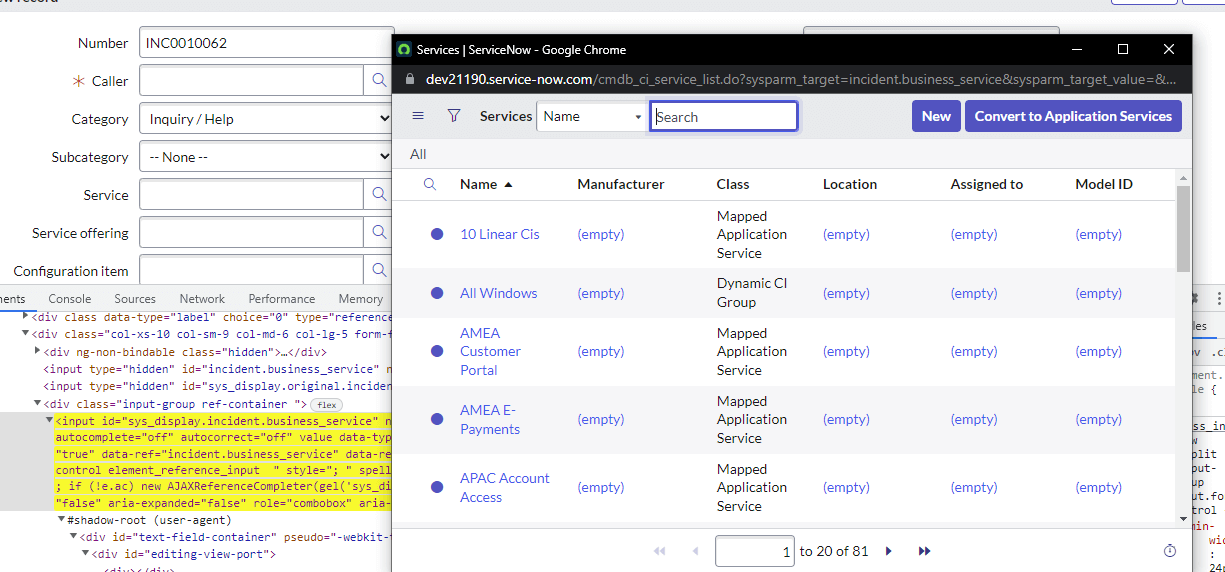Switch to the Performance tab in DevTools
This screenshot has width=1225, height=572.
click(x=282, y=299)
